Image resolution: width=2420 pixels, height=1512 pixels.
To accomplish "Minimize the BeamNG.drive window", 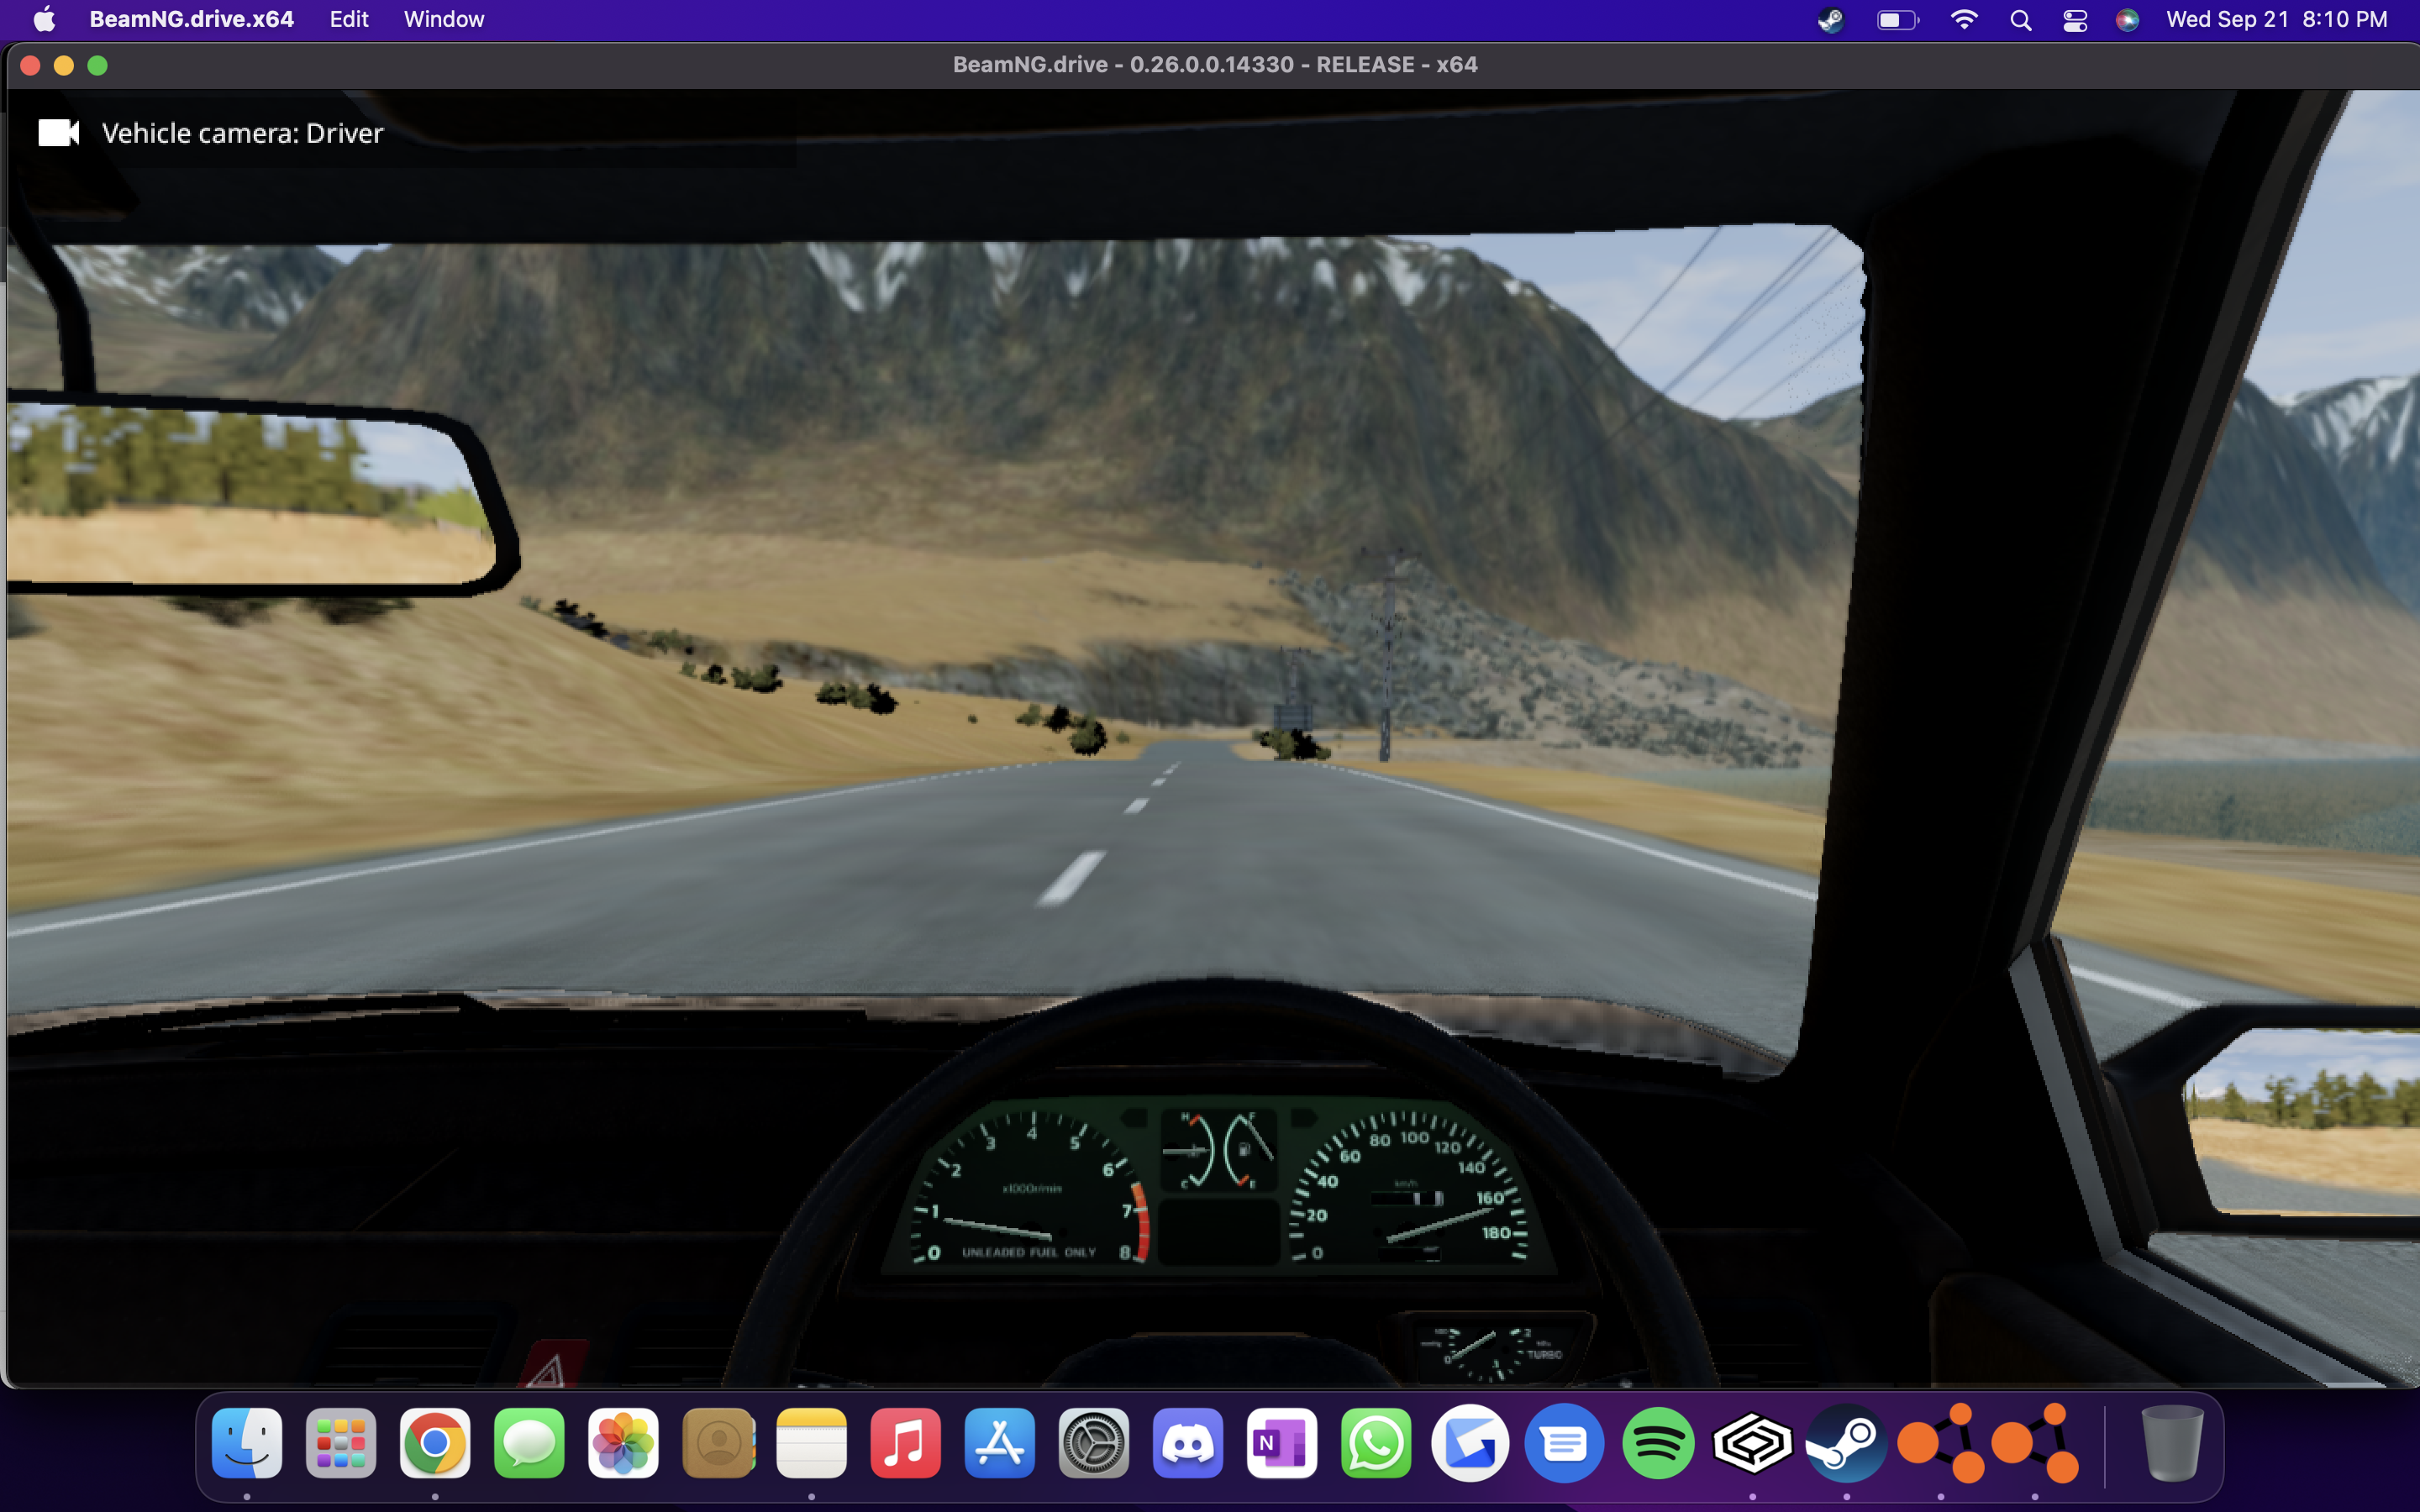I will click(x=64, y=65).
